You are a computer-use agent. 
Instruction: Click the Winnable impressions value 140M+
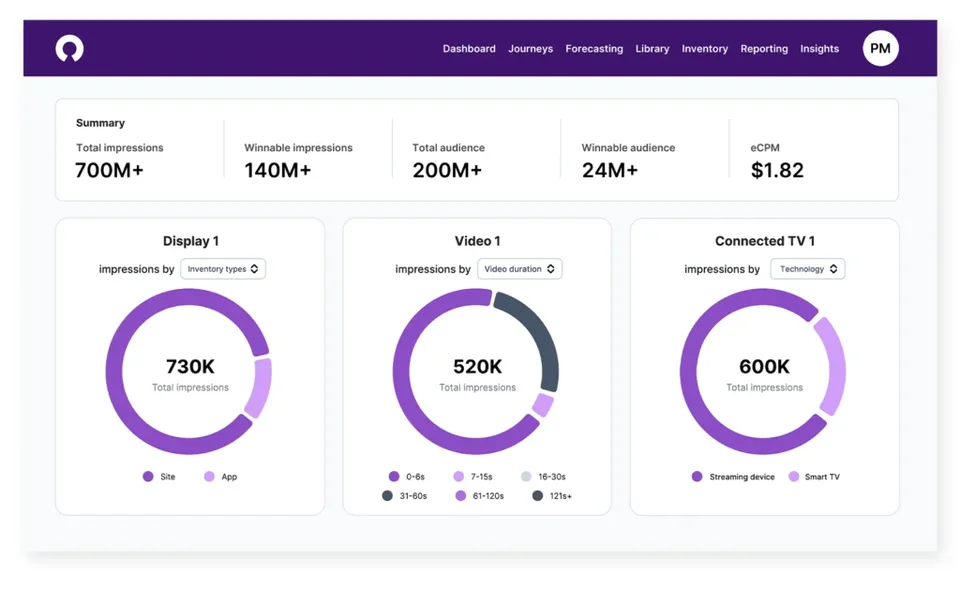pos(277,170)
